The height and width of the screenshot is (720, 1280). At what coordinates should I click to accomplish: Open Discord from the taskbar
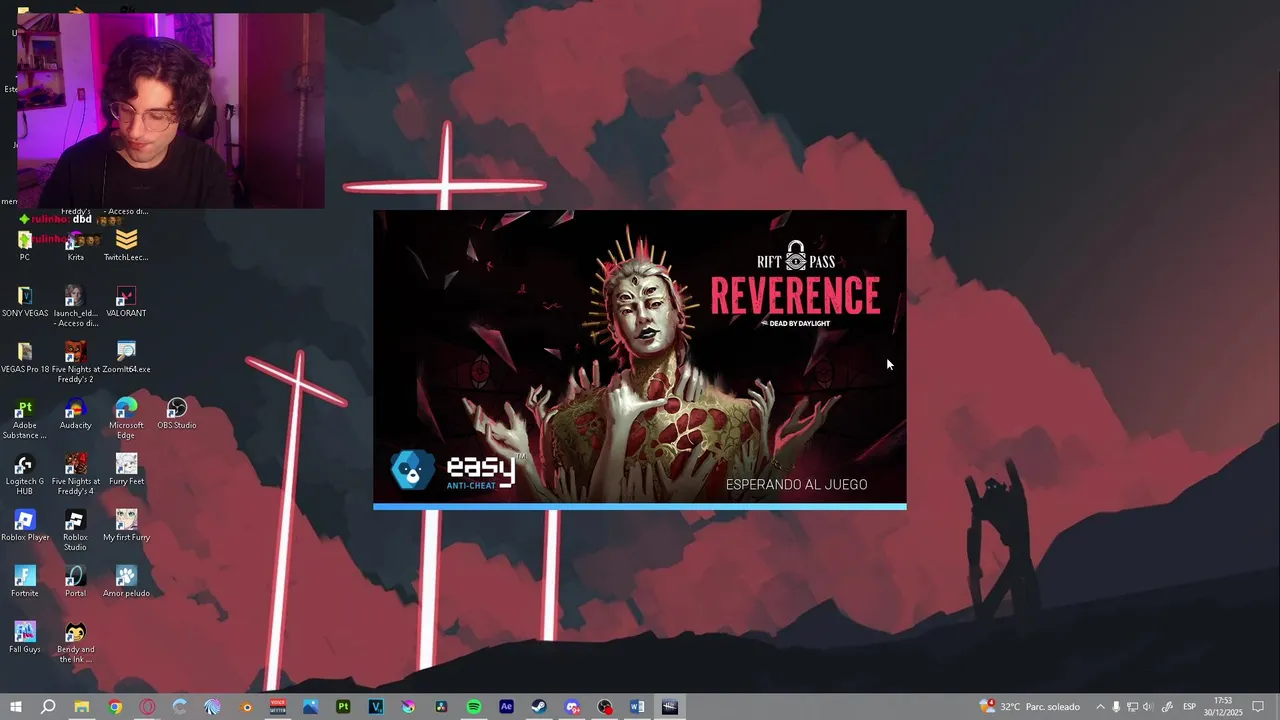pyautogui.click(x=572, y=707)
